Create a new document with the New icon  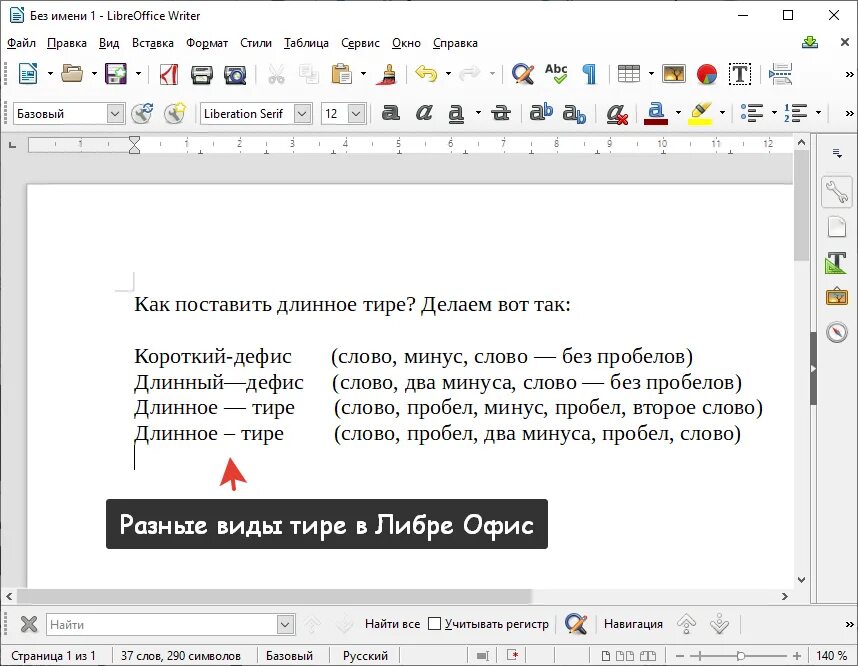[28, 73]
